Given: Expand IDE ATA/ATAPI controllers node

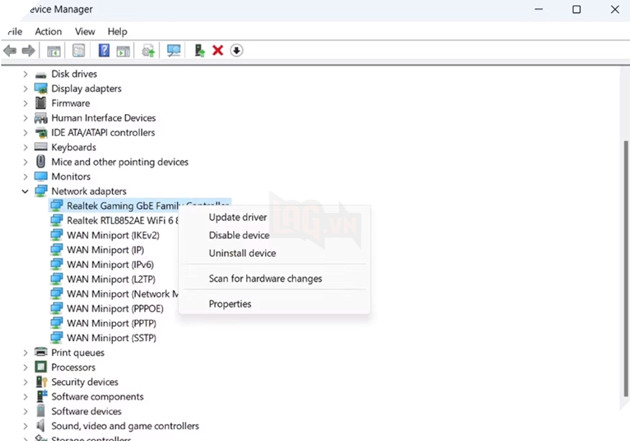Looking at the screenshot, I should pos(25,133).
